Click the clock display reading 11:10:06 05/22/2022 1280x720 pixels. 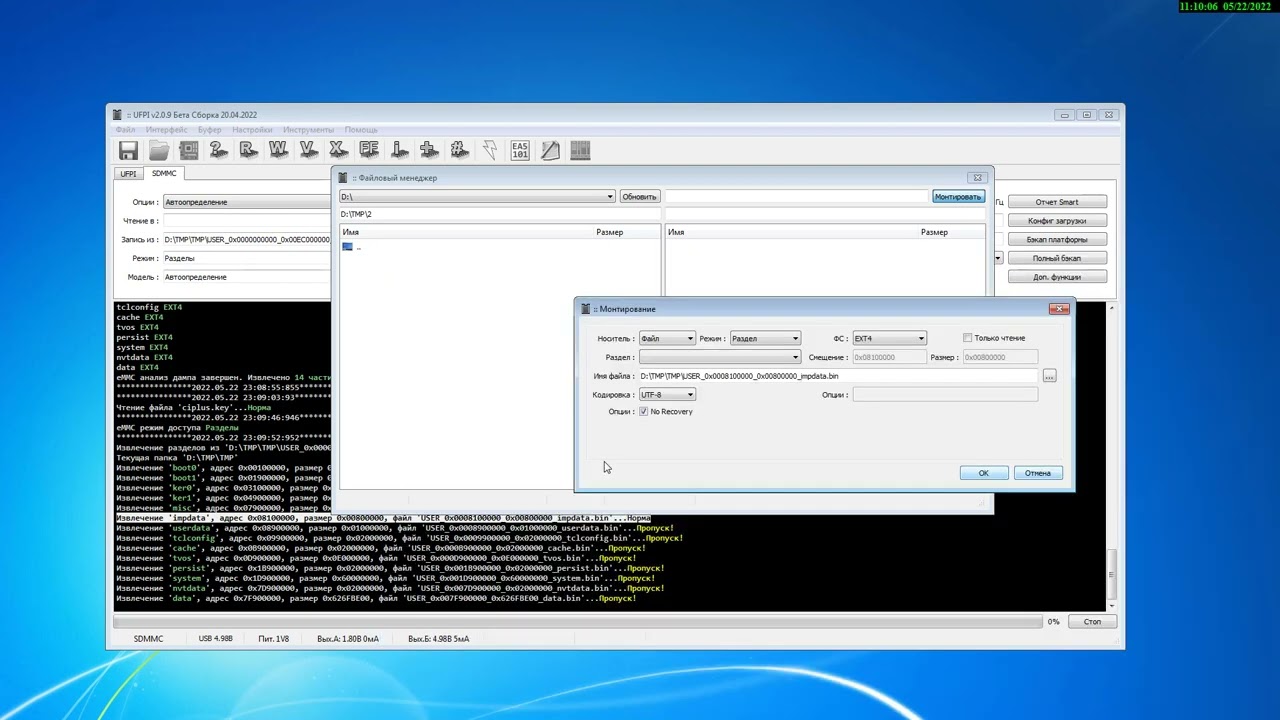pyautogui.click(x=1228, y=7)
